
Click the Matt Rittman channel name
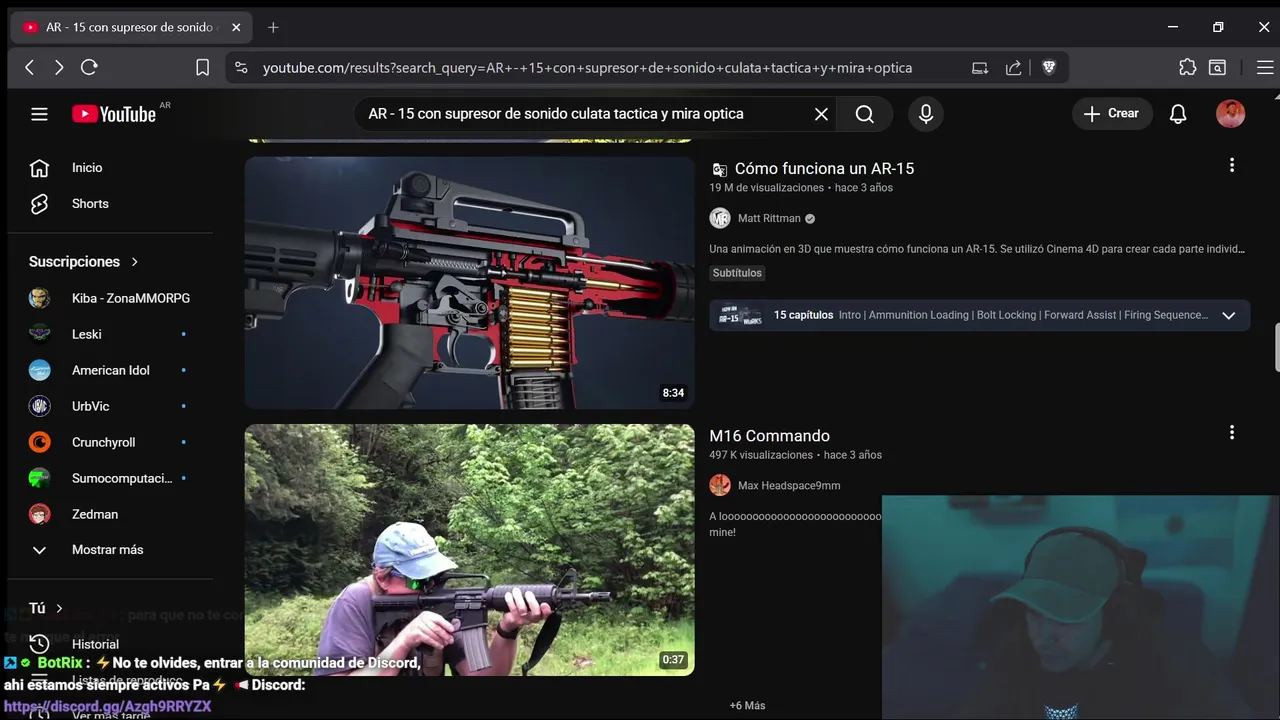769,218
